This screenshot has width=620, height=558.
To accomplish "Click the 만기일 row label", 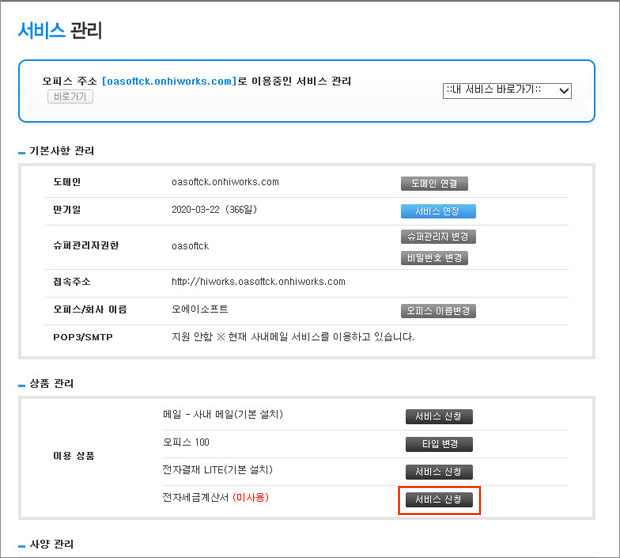I will coord(67,210).
